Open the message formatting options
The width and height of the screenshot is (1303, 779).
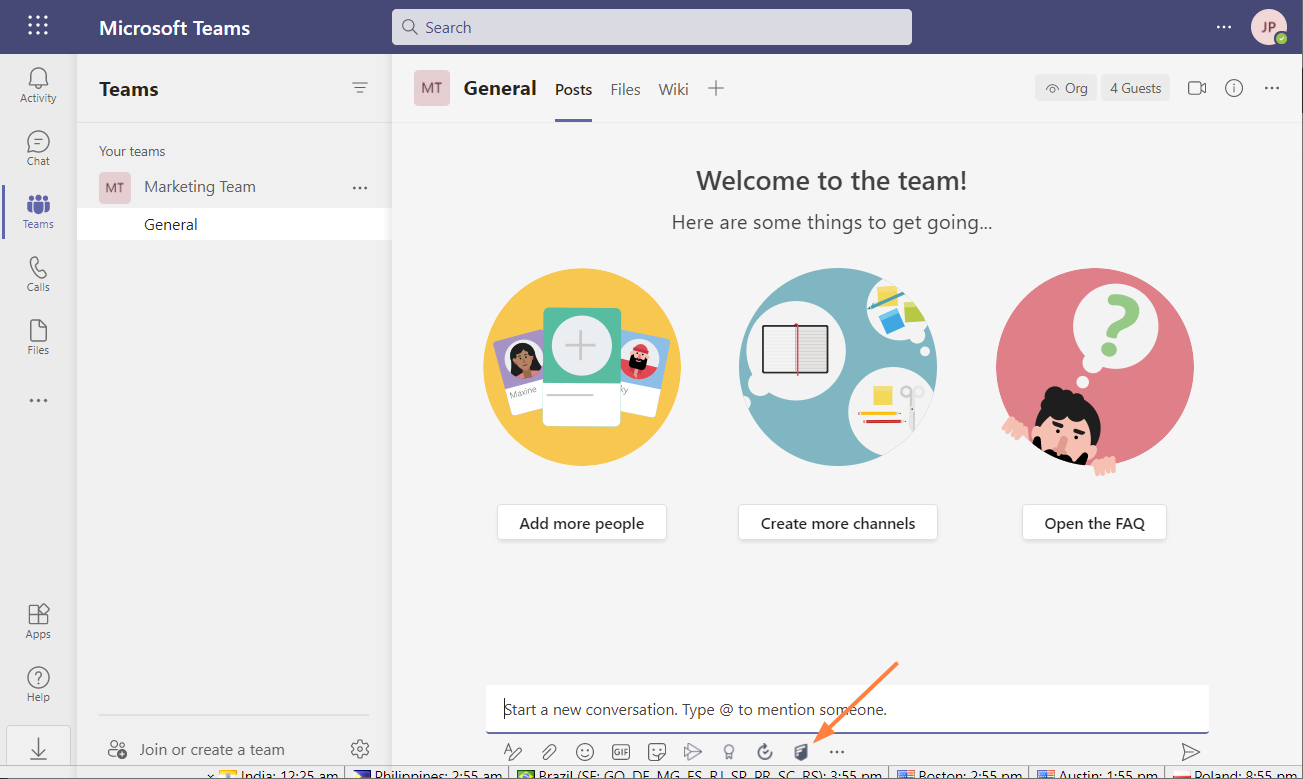(x=513, y=751)
